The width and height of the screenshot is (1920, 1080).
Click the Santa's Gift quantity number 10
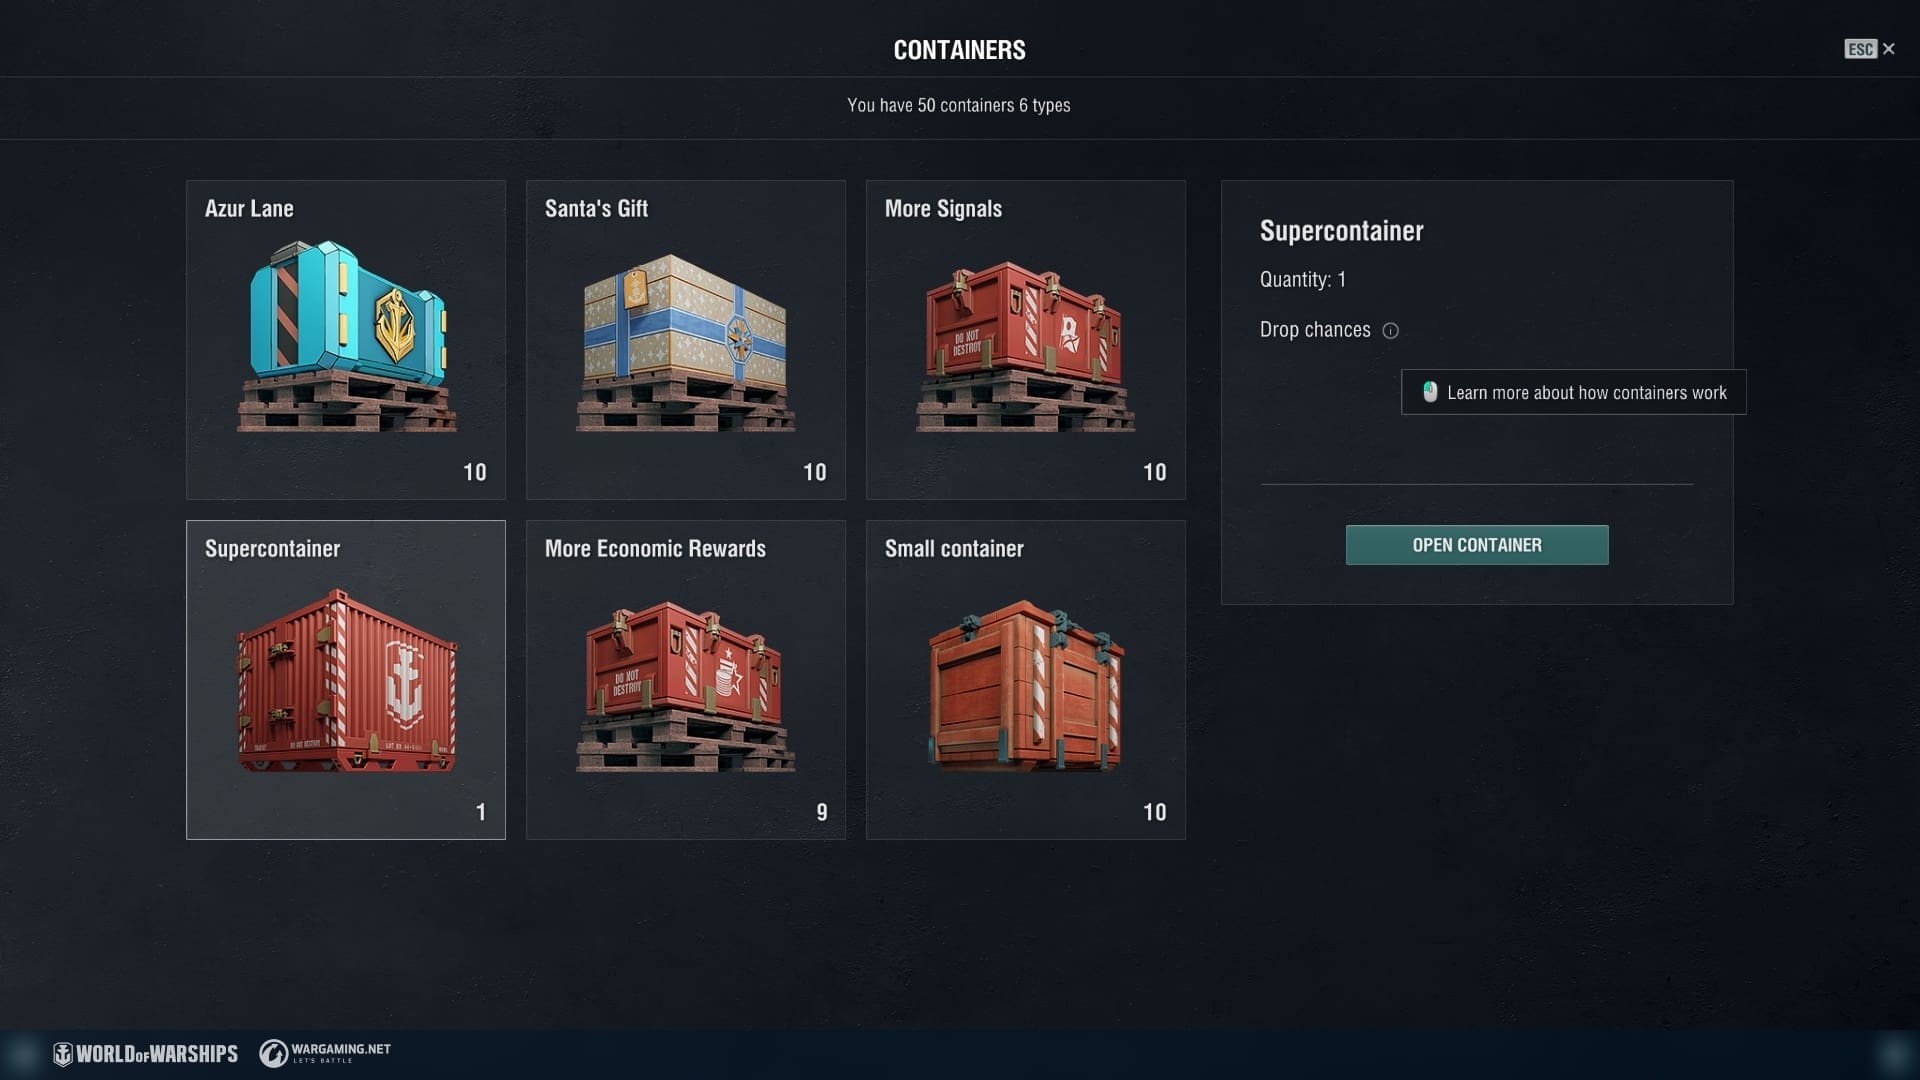pyautogui.click(x=815, y=472)
